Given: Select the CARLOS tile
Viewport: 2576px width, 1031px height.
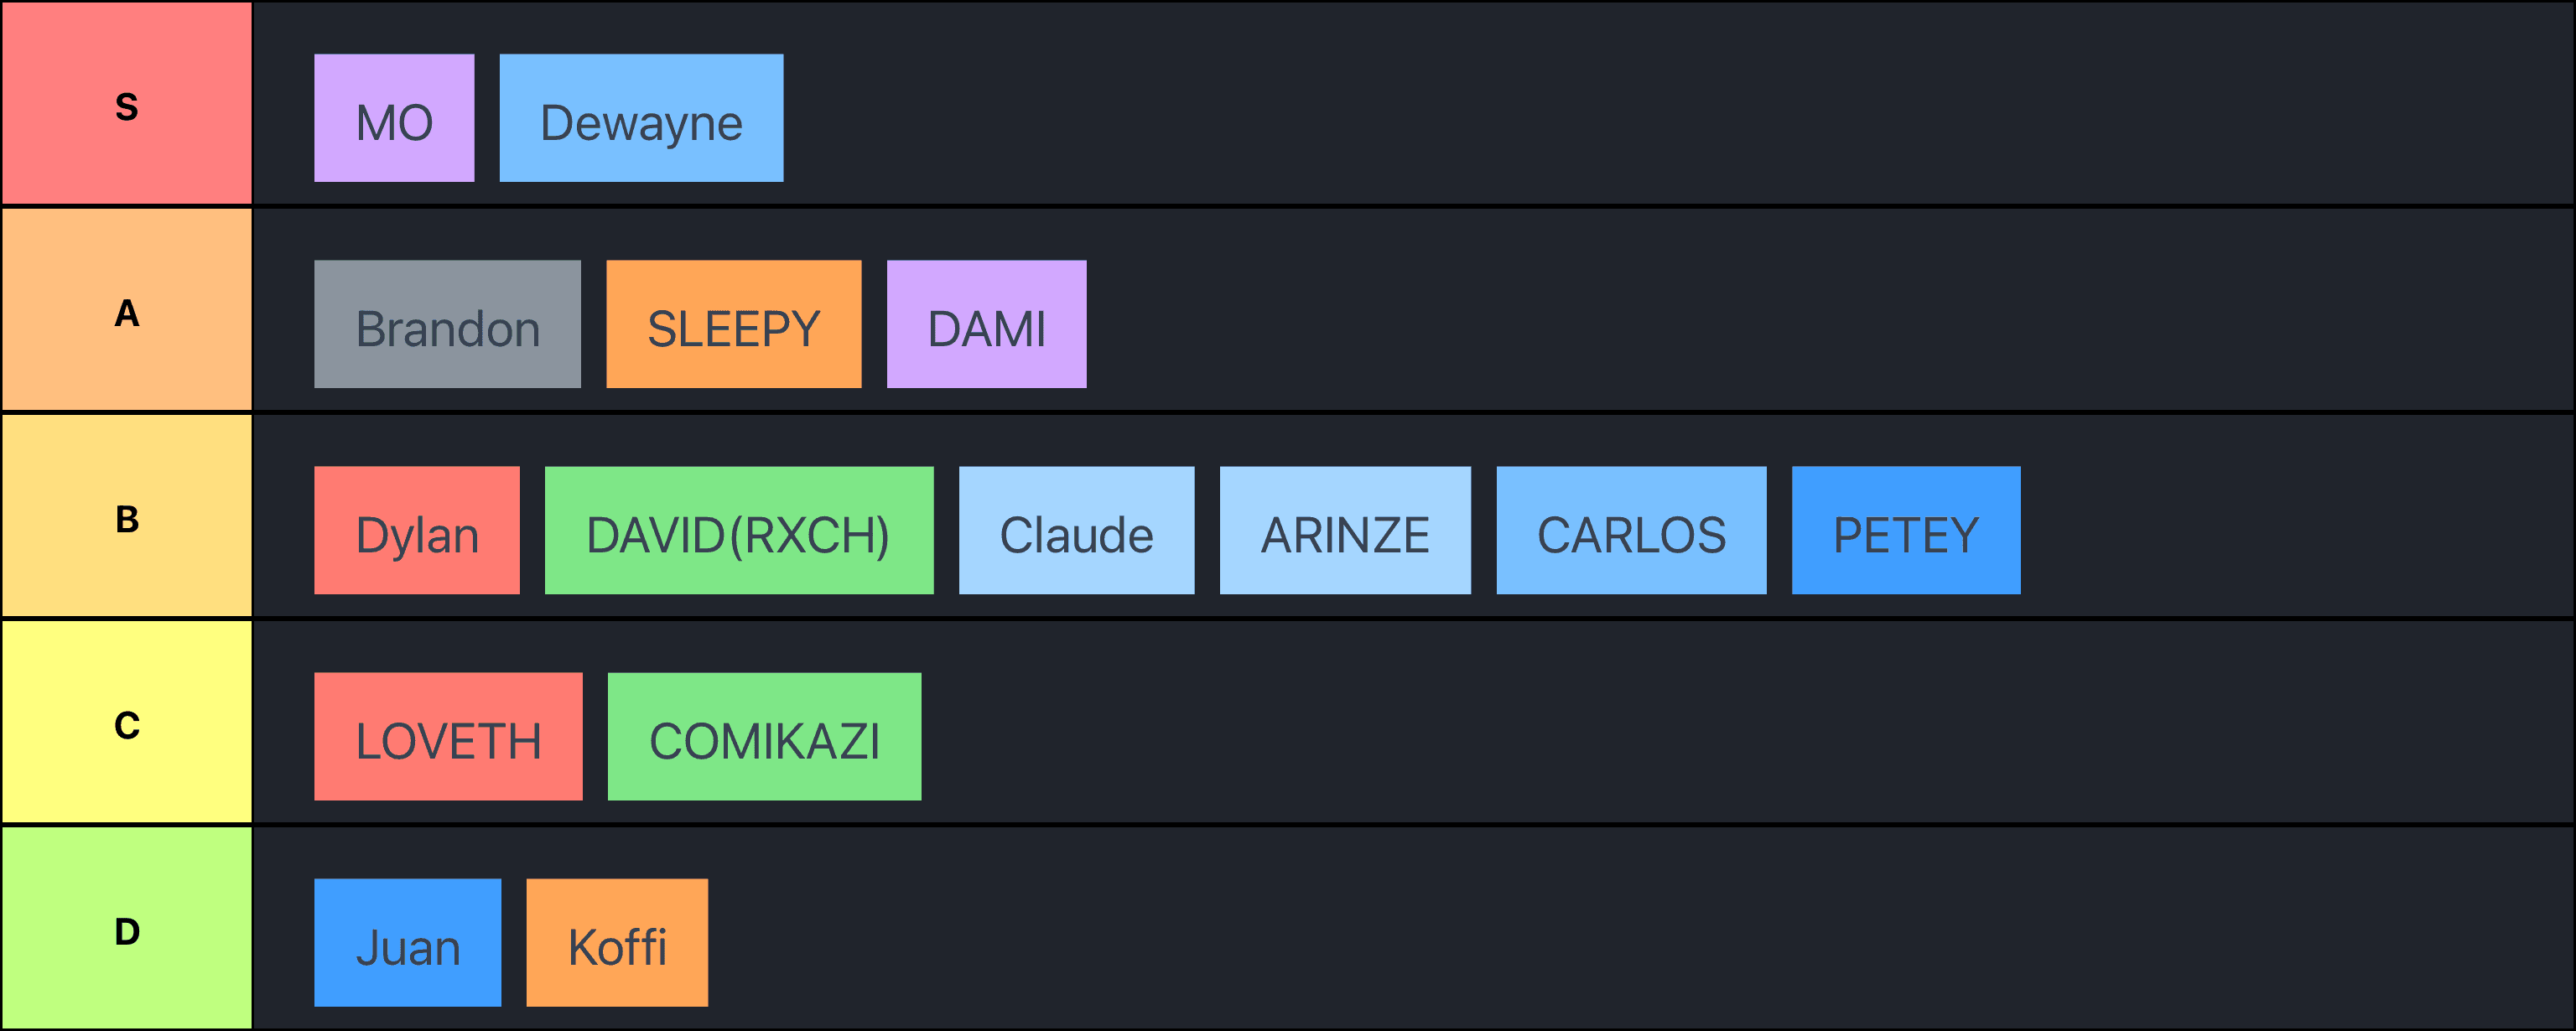Looking at the screenshot, I should coord(1631,530).
